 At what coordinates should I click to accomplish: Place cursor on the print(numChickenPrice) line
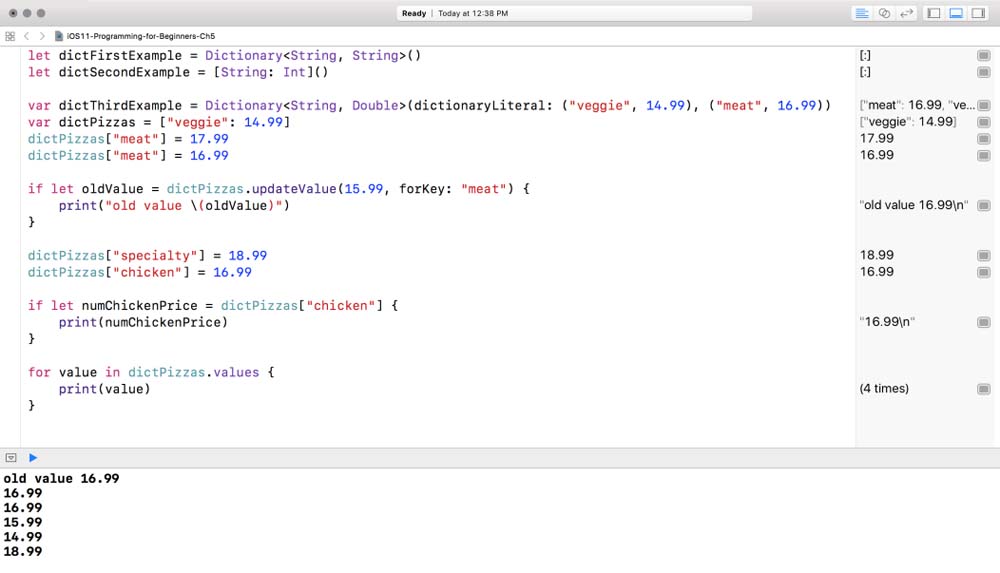(x=142, y=322)
